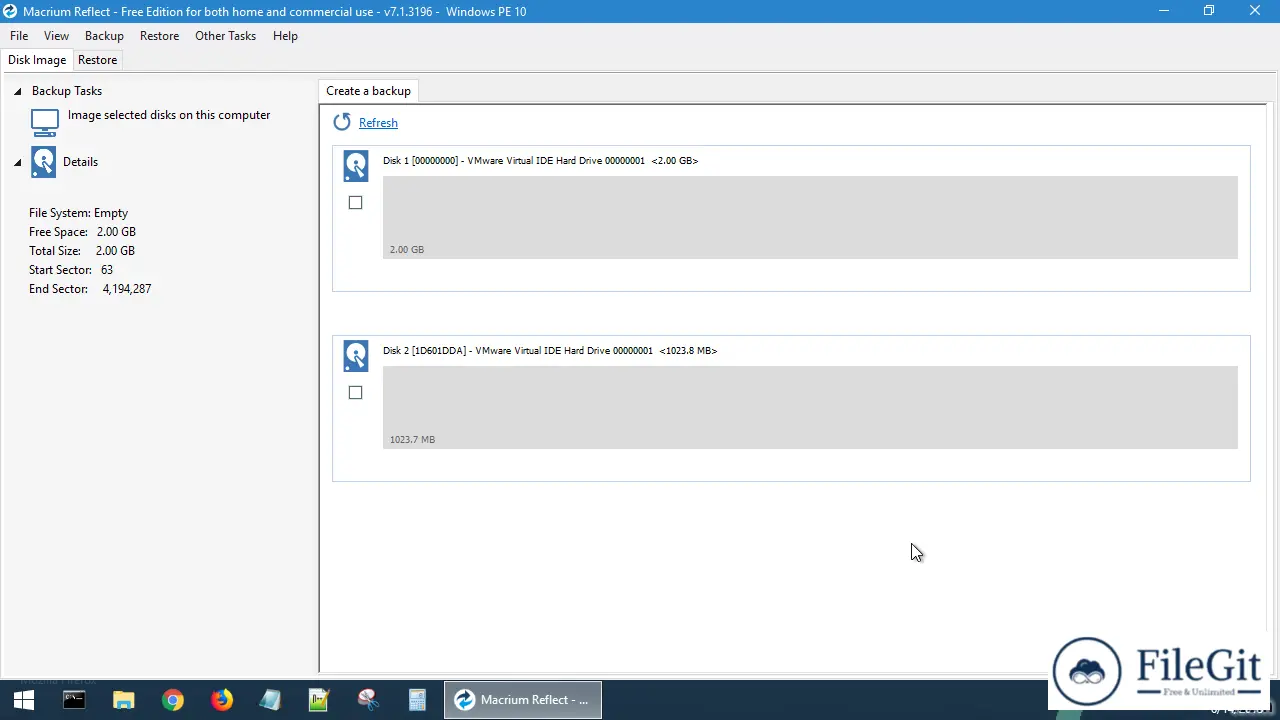Click the Refresh circular arrow icon

click(x=342, y=122)
